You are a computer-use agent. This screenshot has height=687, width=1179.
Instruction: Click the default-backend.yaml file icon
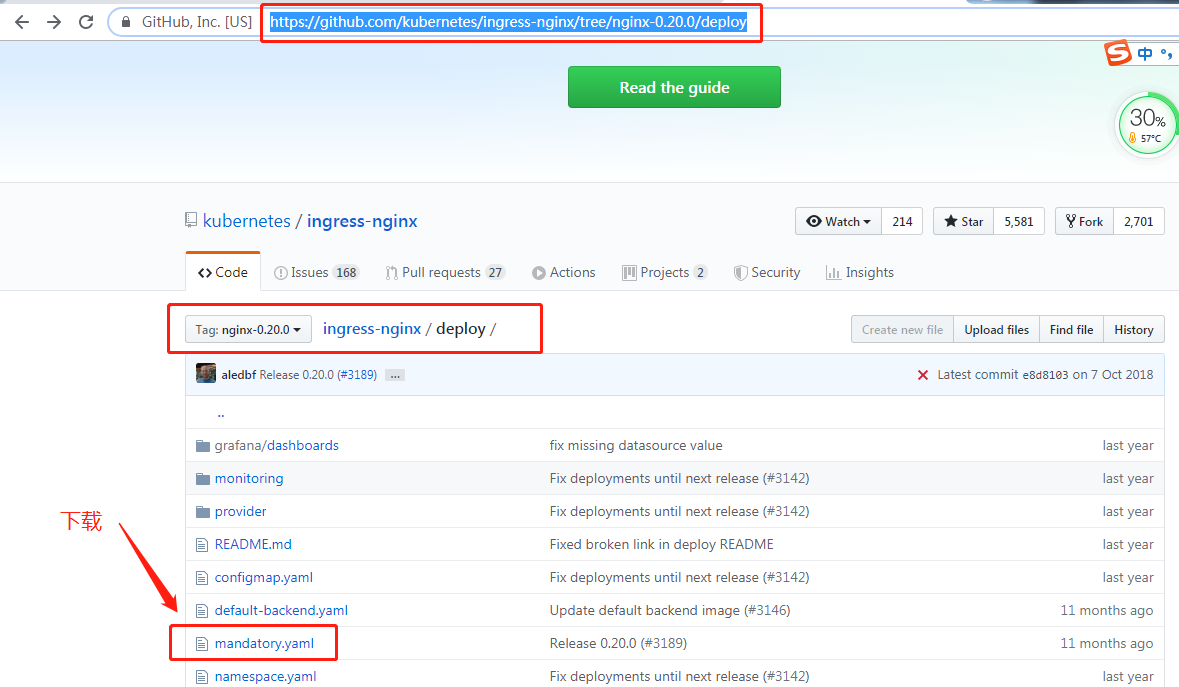point(202,611)
